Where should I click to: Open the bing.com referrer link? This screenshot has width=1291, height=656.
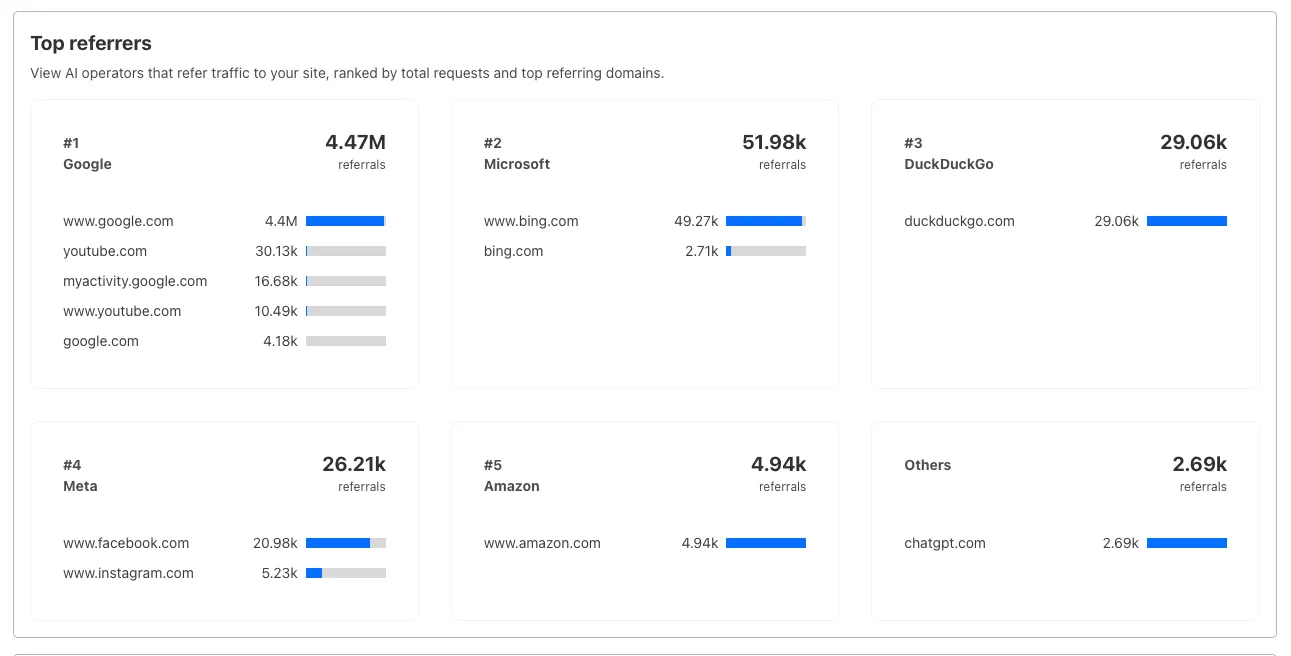click(513, 251)
